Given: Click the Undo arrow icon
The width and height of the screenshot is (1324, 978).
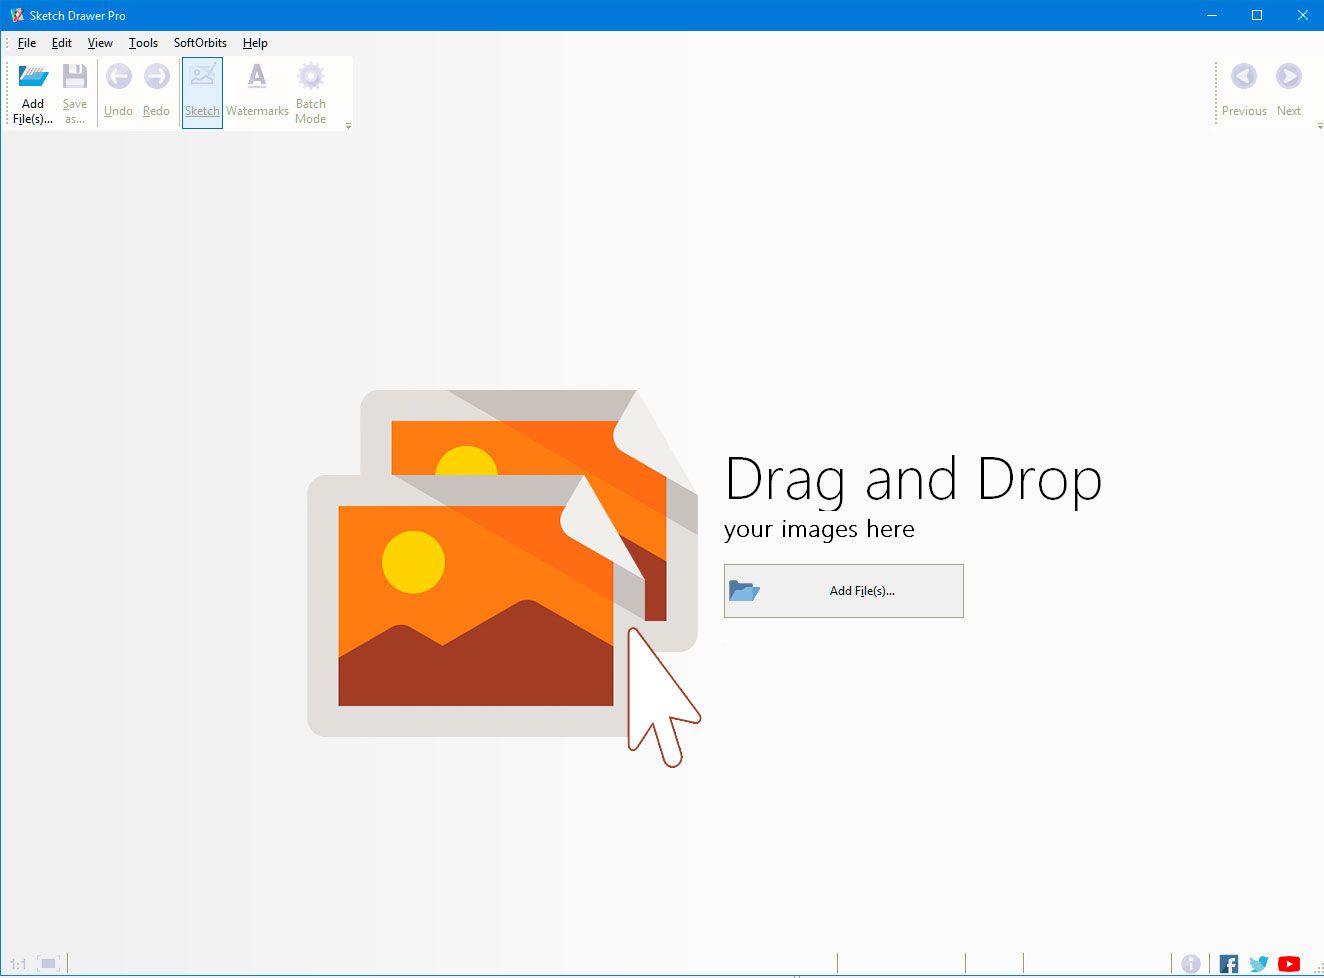Looking at the screenshot, I should pos(118,75).
